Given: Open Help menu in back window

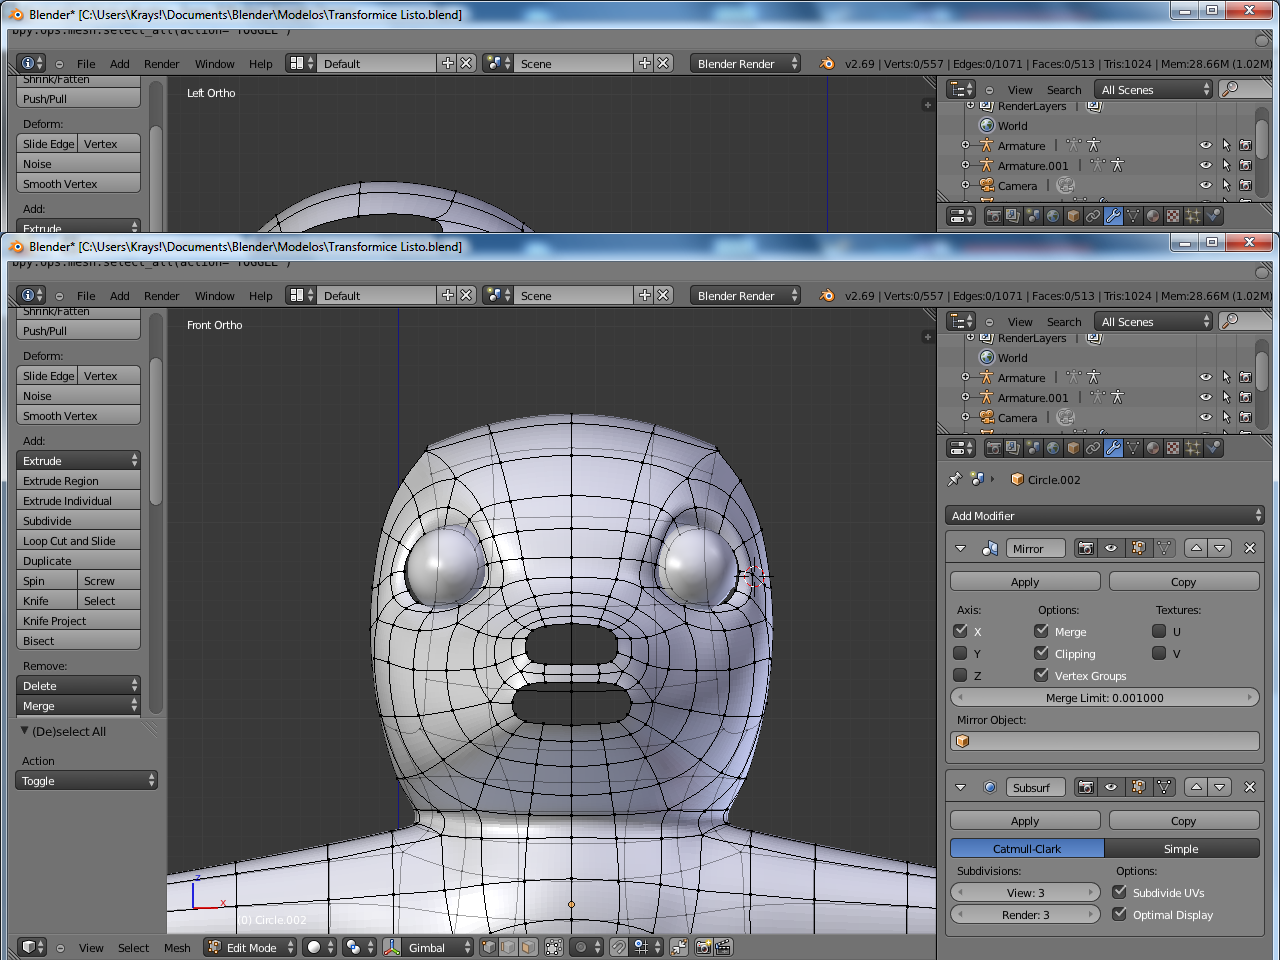Looking at the screenshot, I should [x=260, y=64].
